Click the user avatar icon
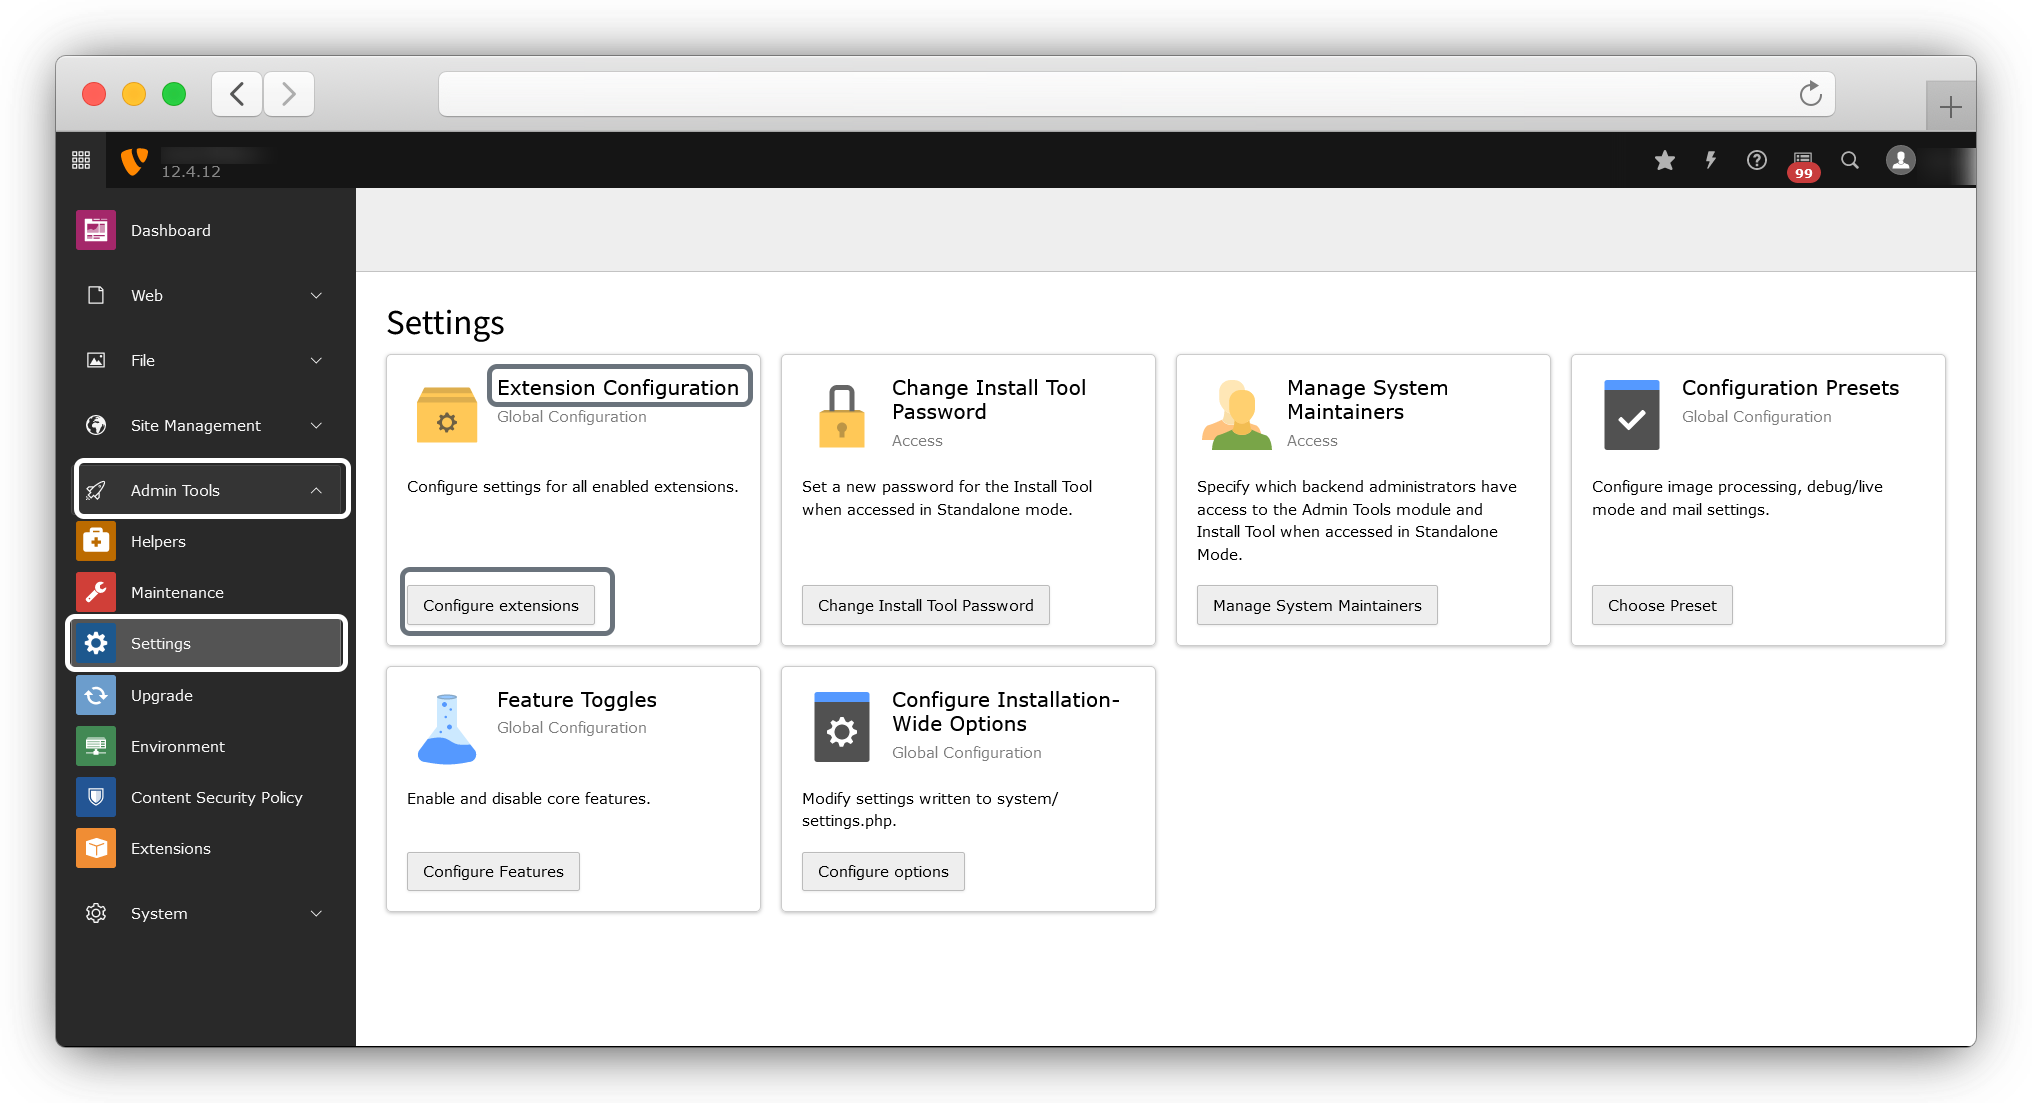Image resolution: width=2032 pixels, height=1103 pixels. tap(1900, 160)
